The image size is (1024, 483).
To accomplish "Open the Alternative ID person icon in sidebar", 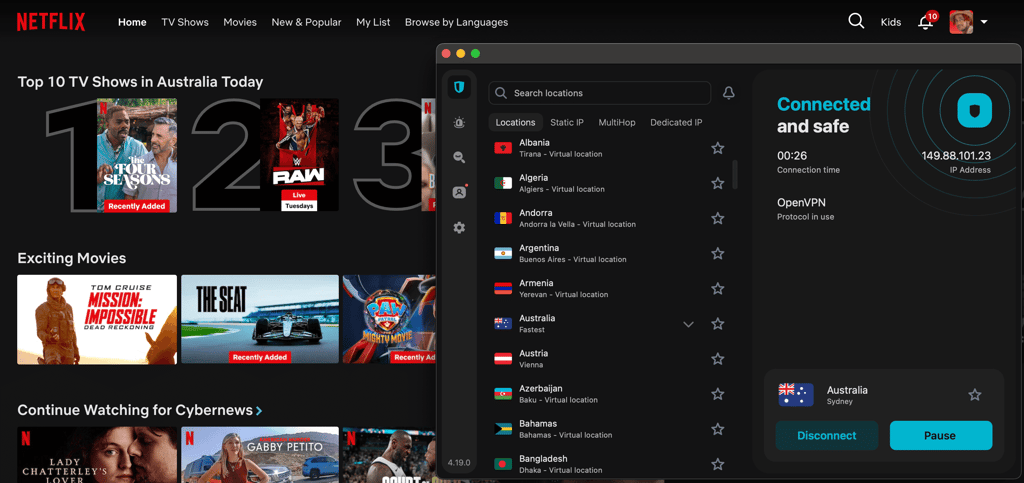I will tap(459, 193).
